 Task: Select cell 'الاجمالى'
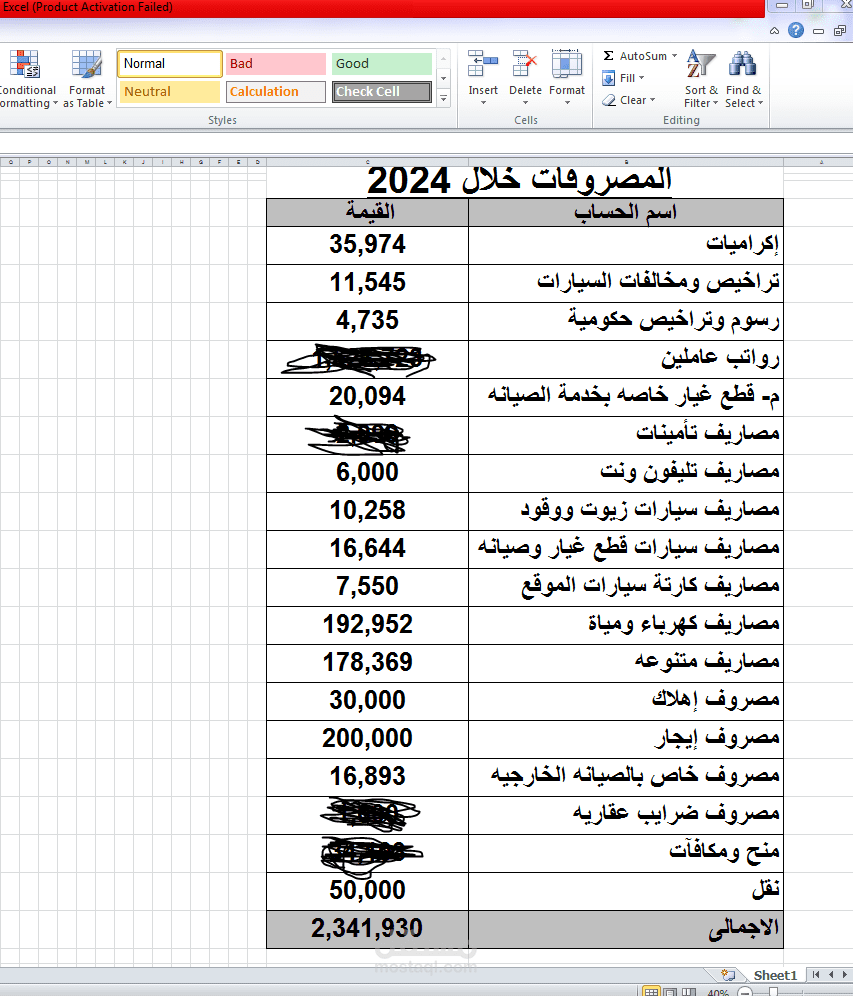[x=626, y=929]
